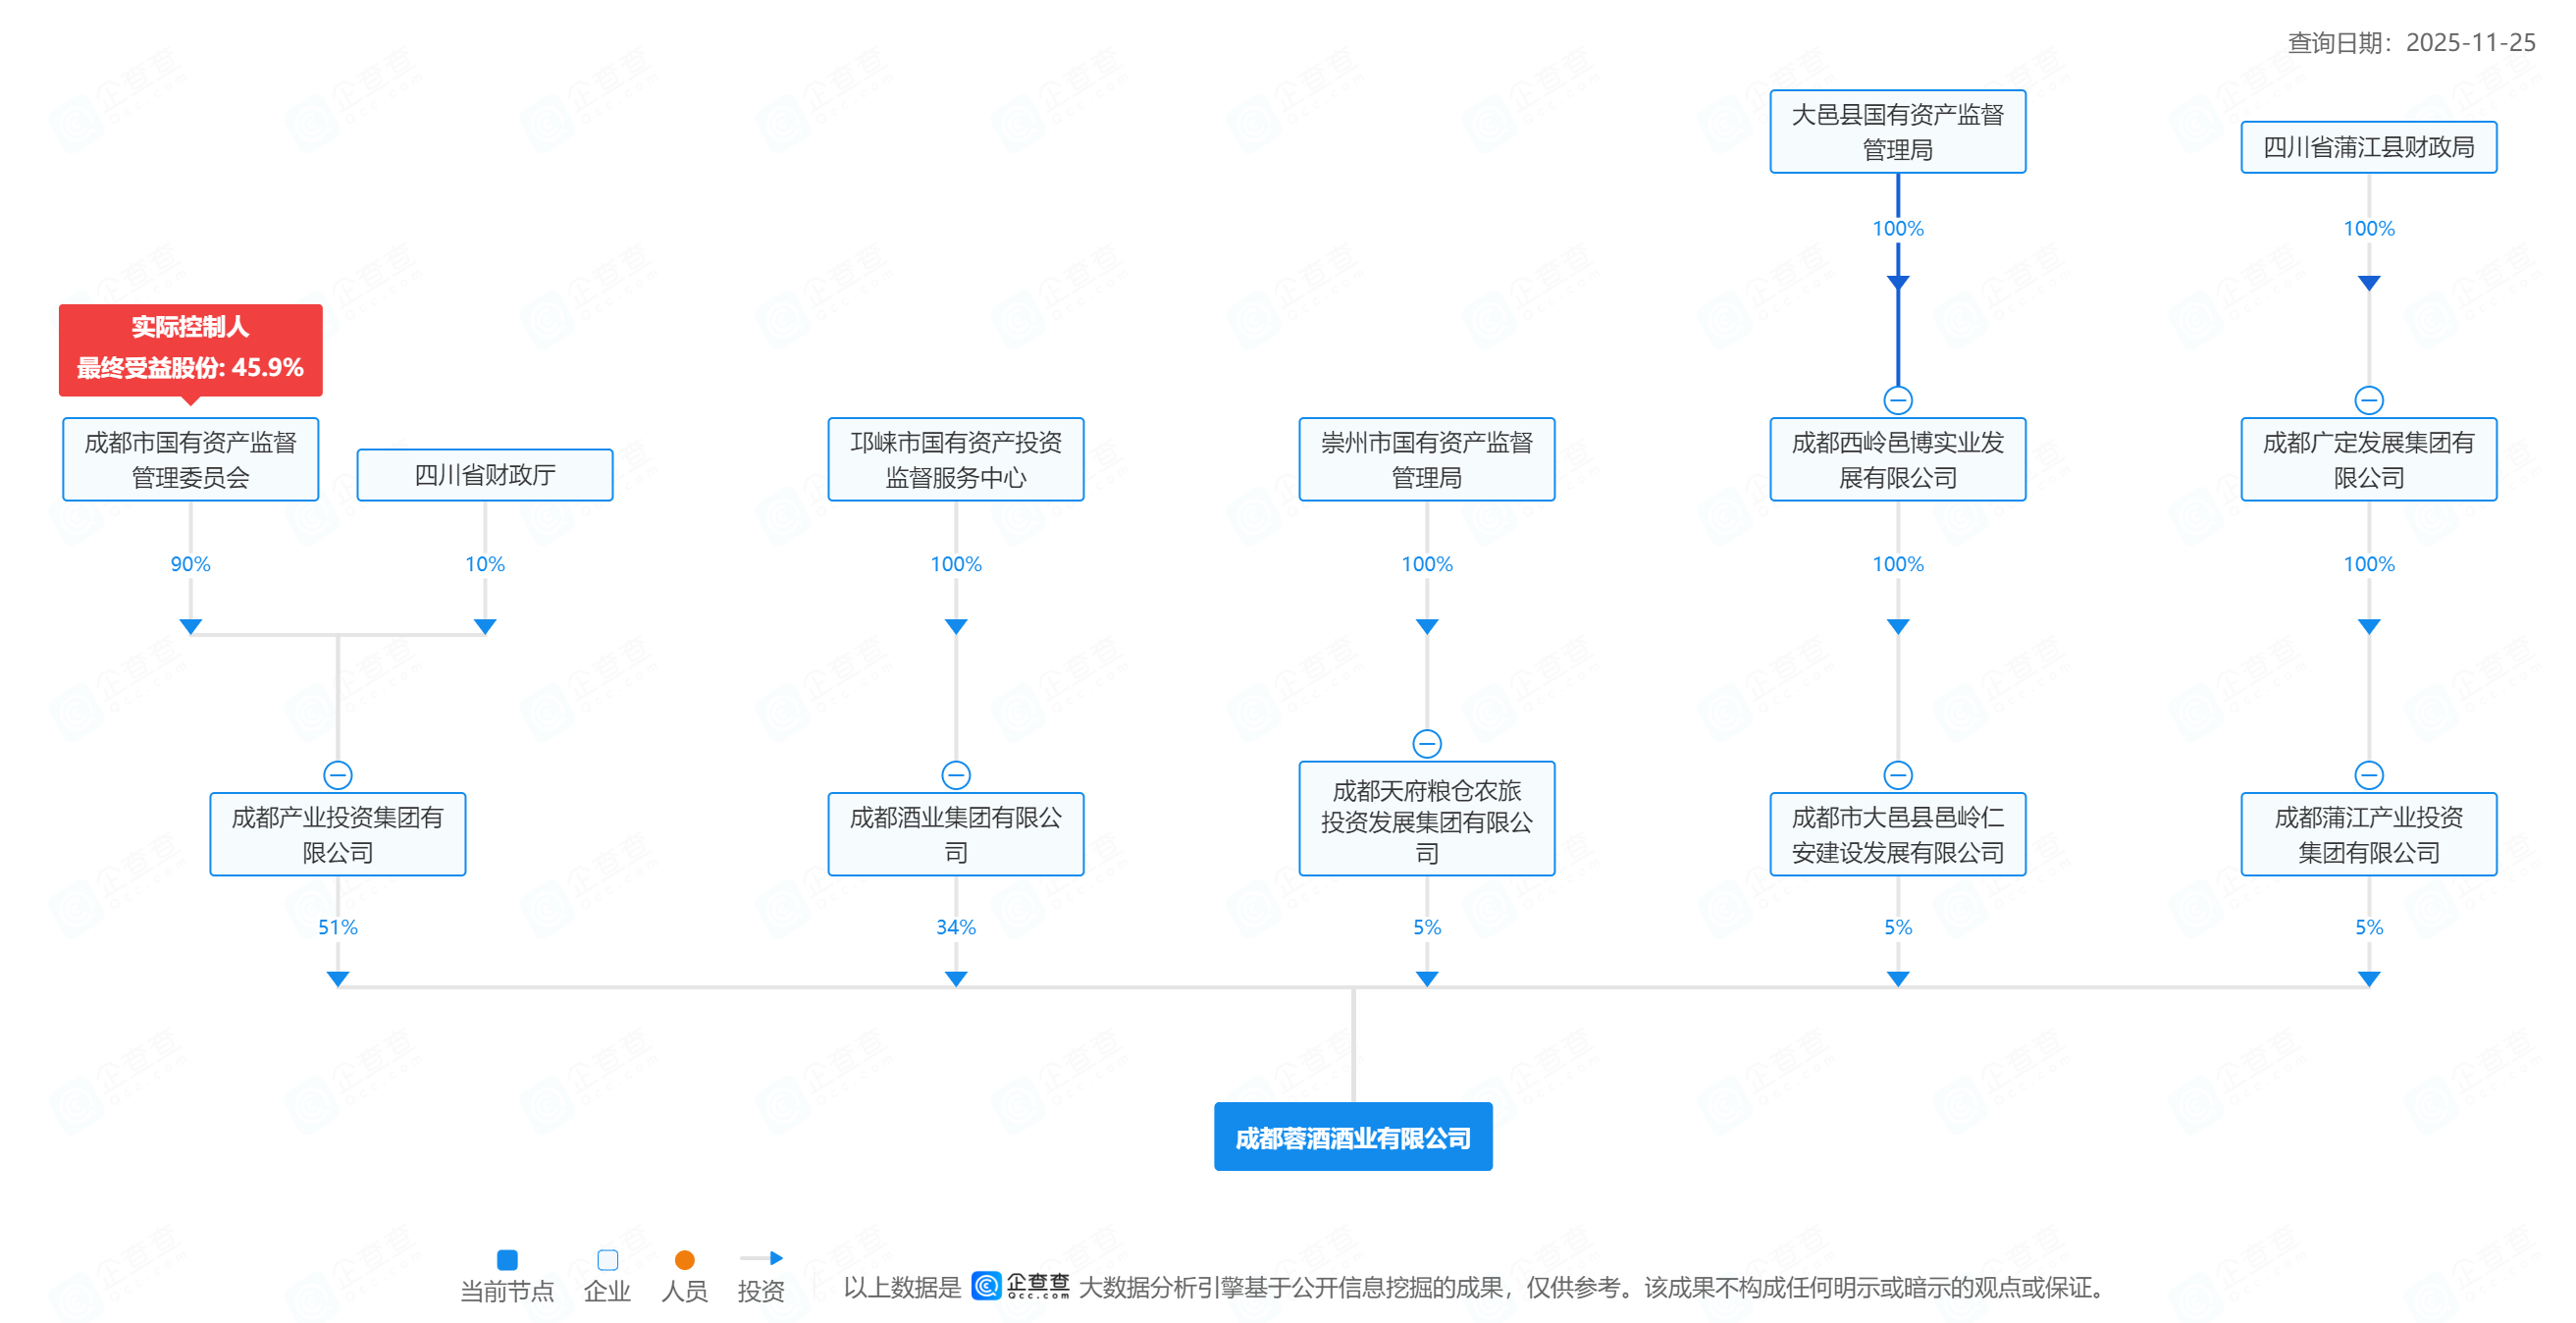Collapse 成都蒲江产业投资集团 branch

2369,775
